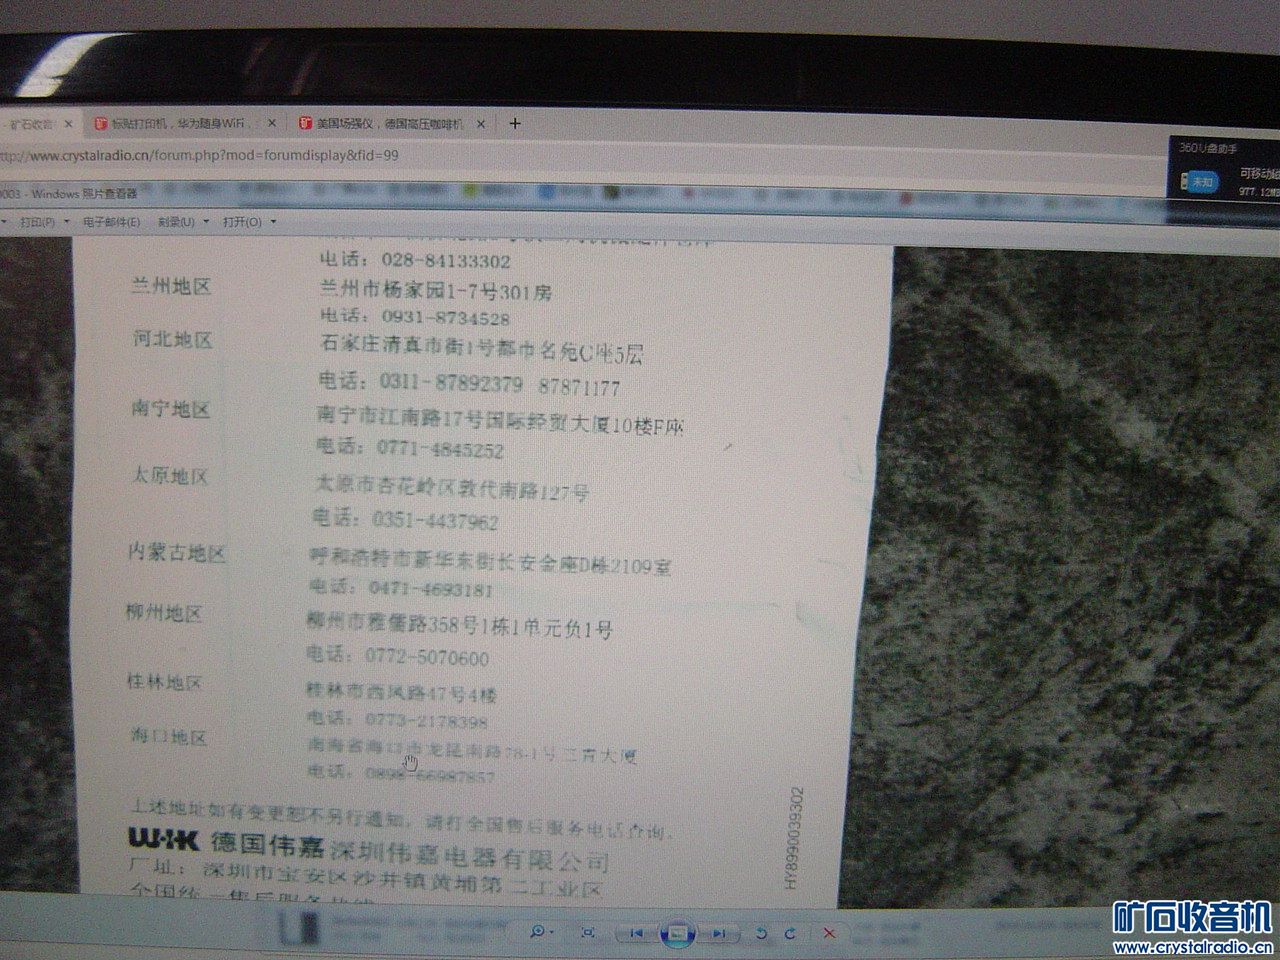Open the zoom magnifier in Photo Viewer

[538, 932]
